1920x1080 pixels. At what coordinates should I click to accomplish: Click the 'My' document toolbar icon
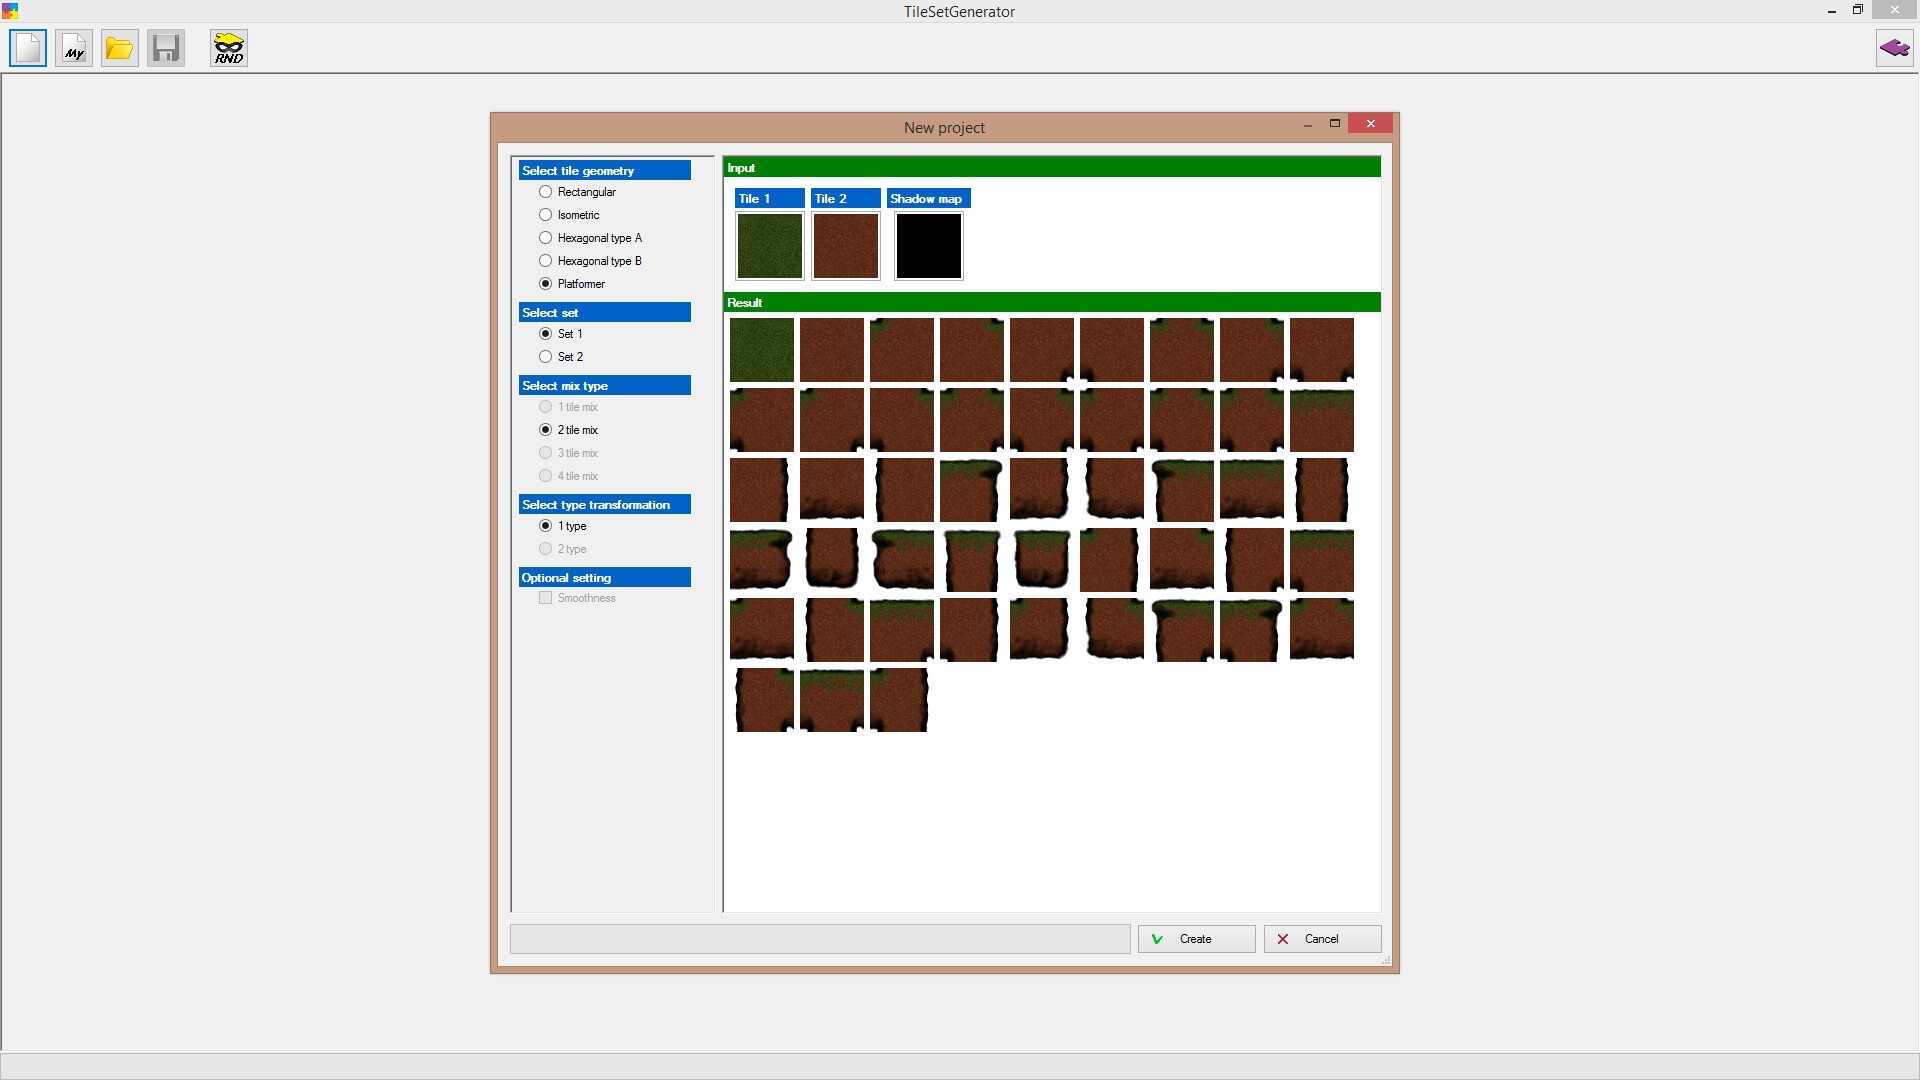point(74,48)
